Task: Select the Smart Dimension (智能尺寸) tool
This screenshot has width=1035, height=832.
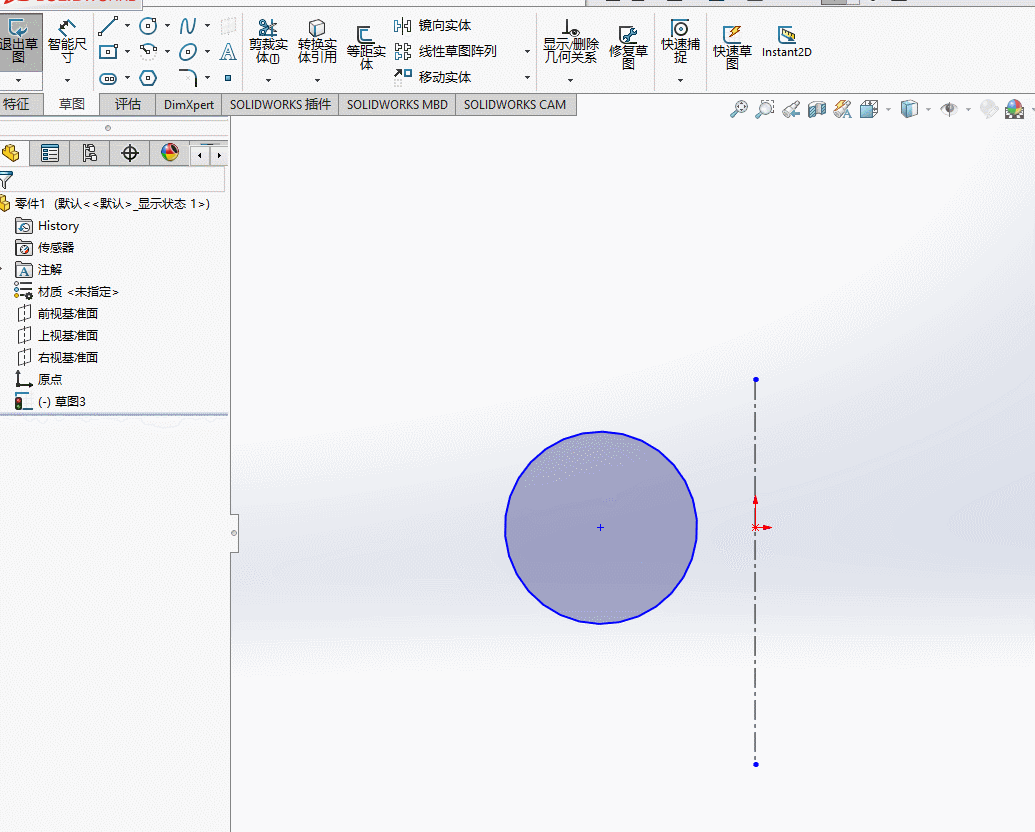Action: tap(67, 42)
